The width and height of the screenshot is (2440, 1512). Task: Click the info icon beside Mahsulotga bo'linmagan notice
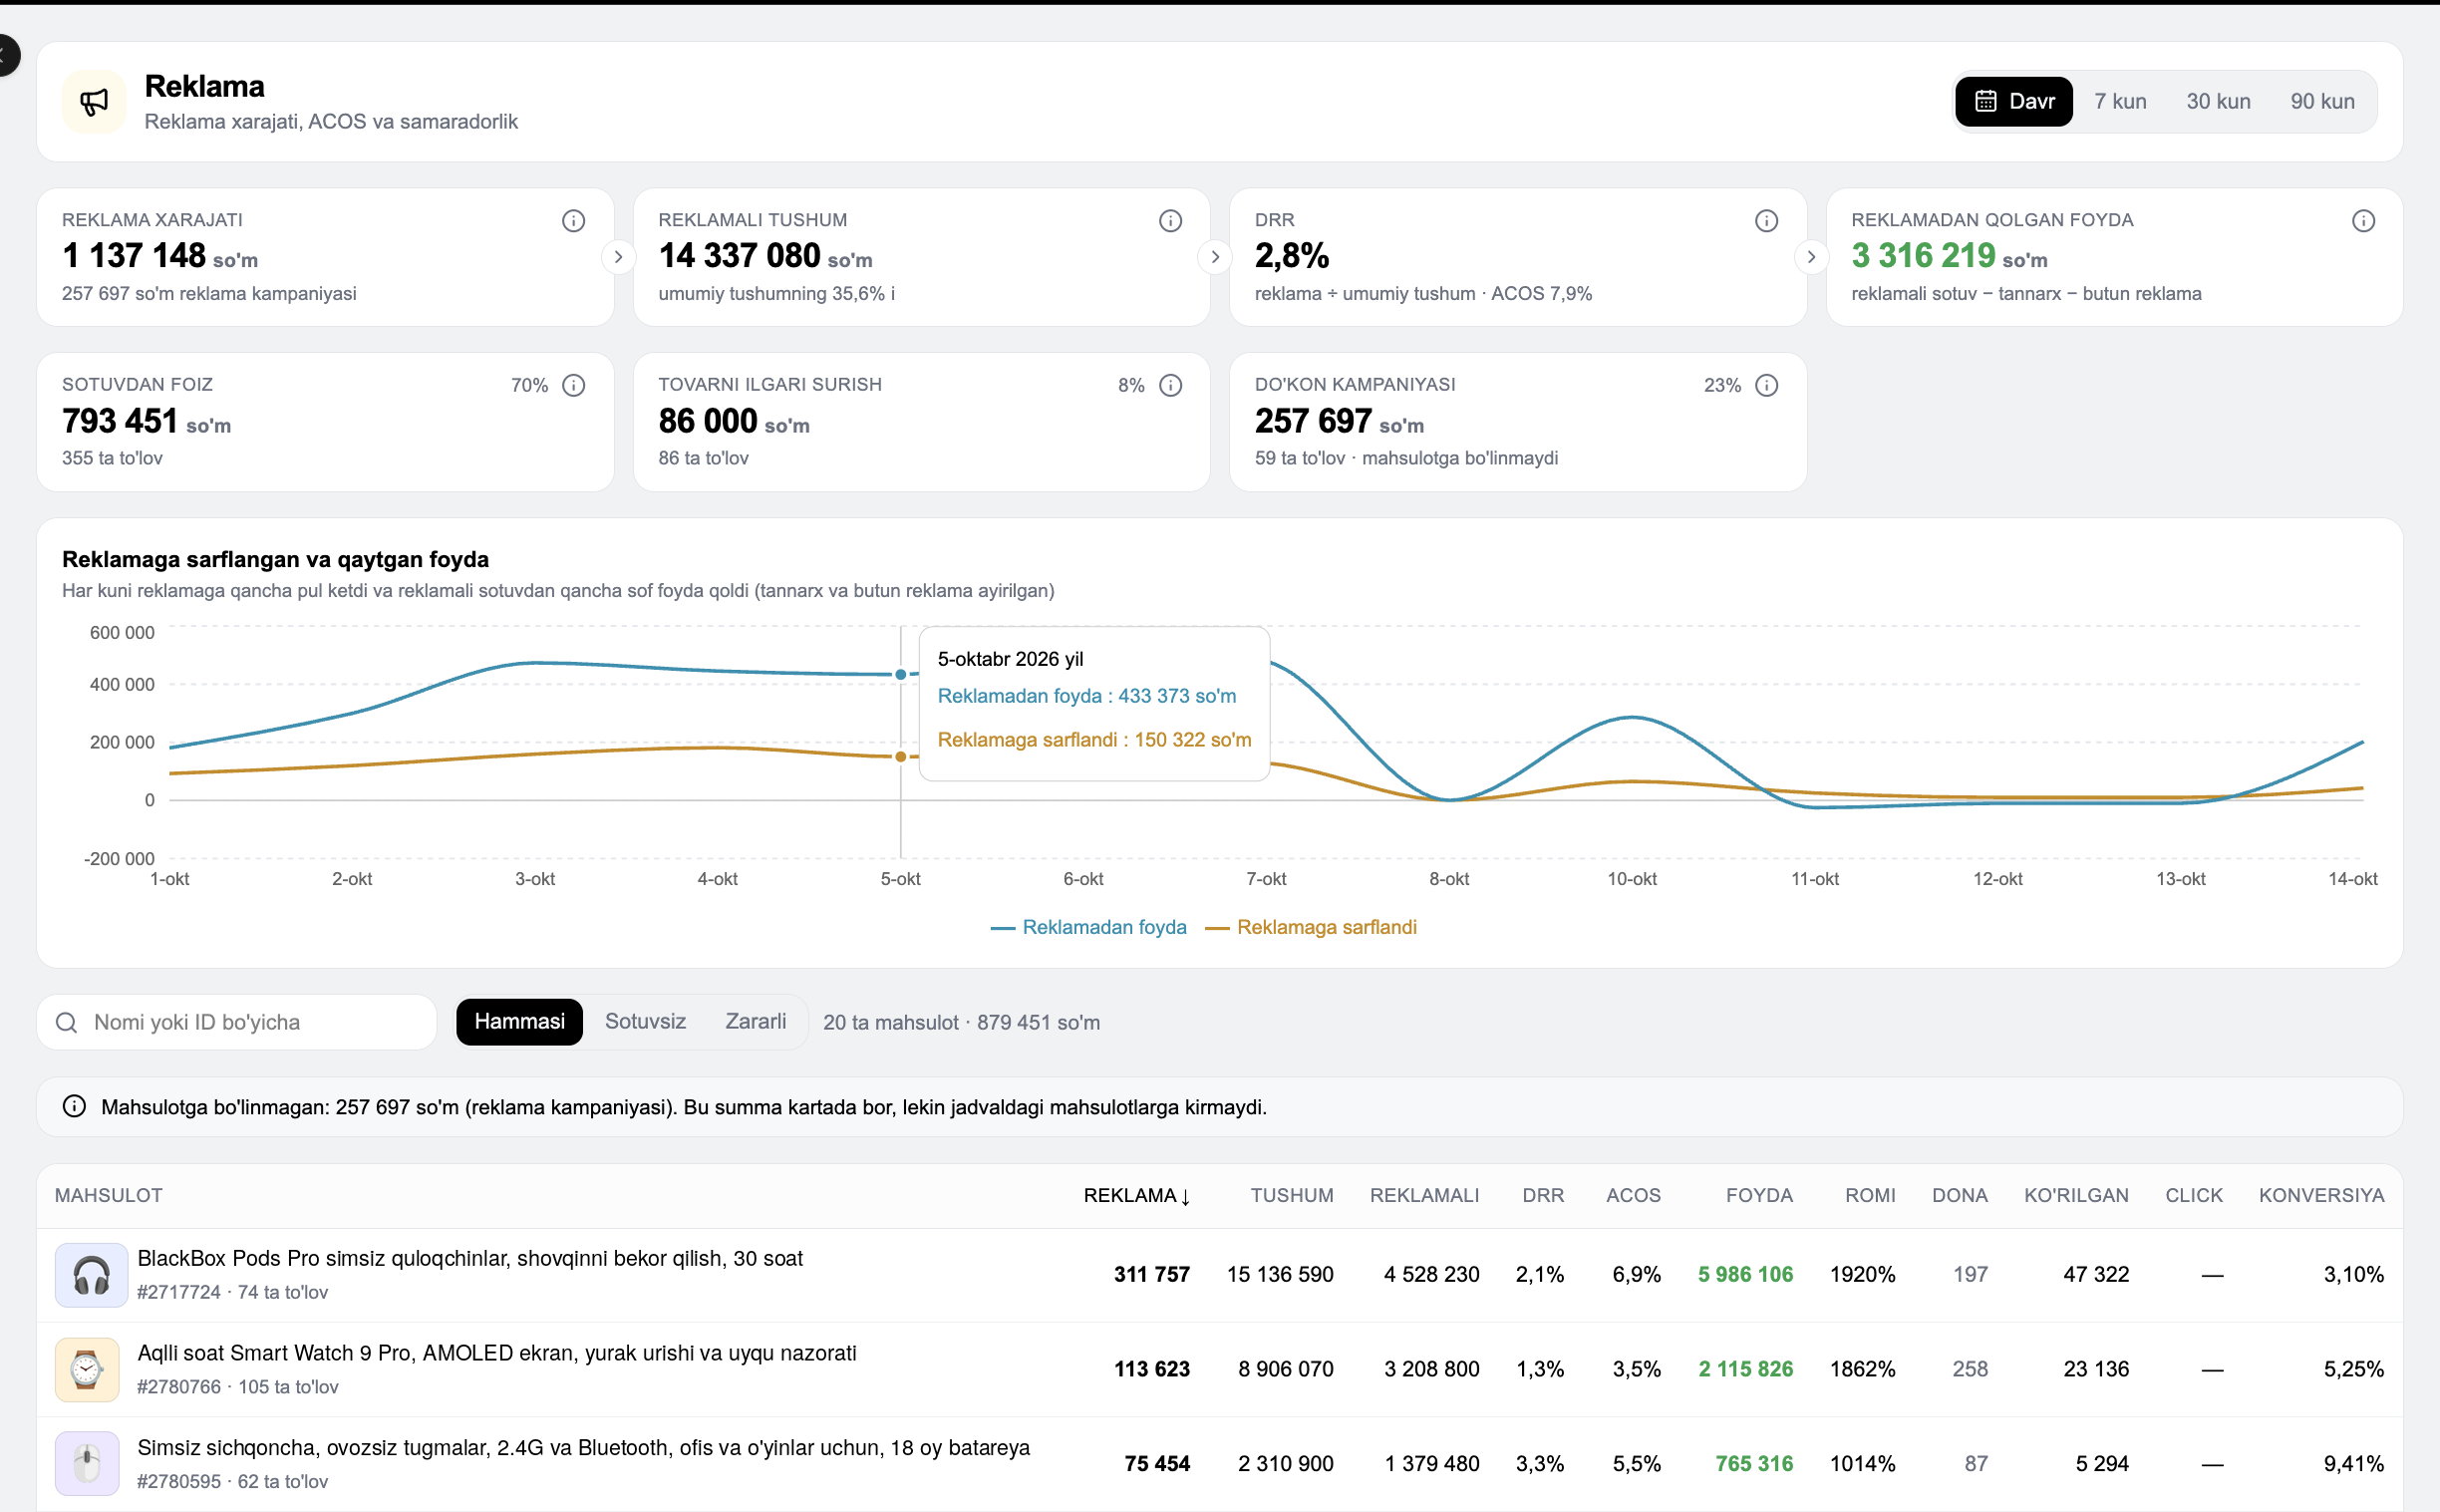click(x=74, y=1106)
